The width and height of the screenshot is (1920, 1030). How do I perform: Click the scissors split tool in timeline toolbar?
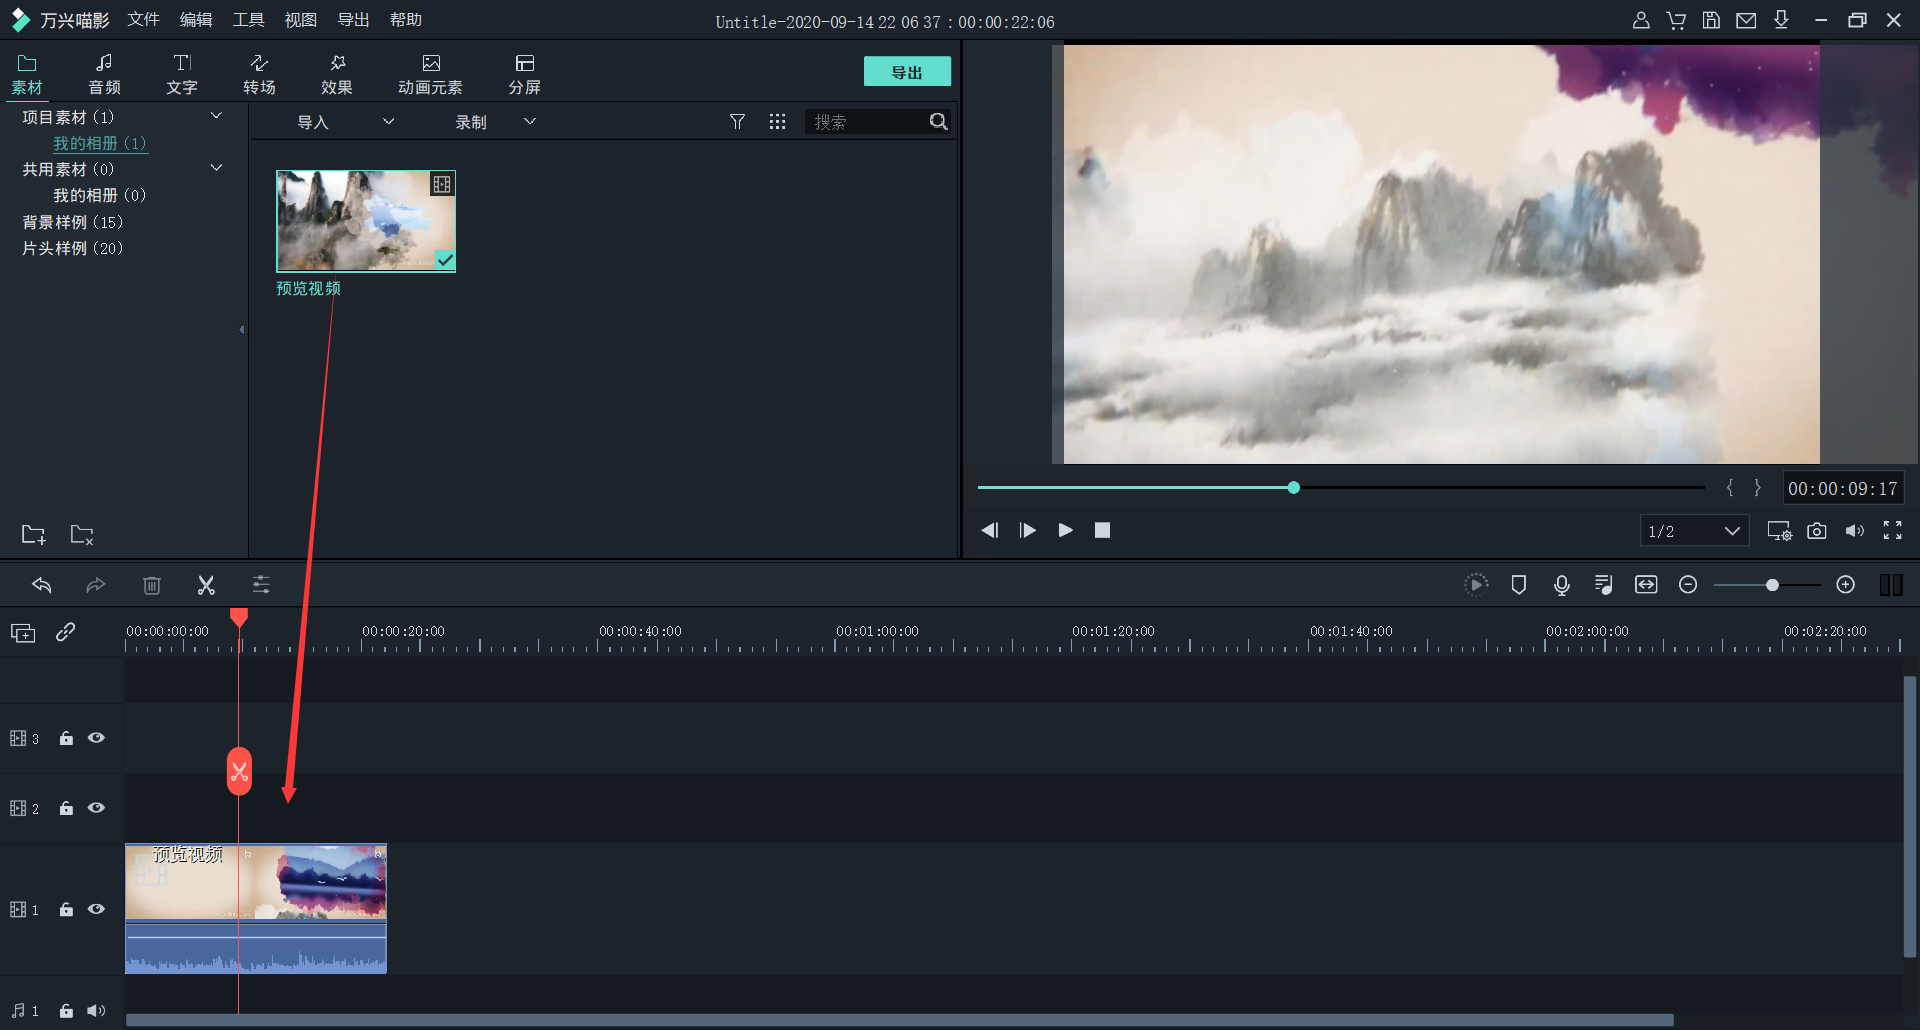click(x=206, y=585)
